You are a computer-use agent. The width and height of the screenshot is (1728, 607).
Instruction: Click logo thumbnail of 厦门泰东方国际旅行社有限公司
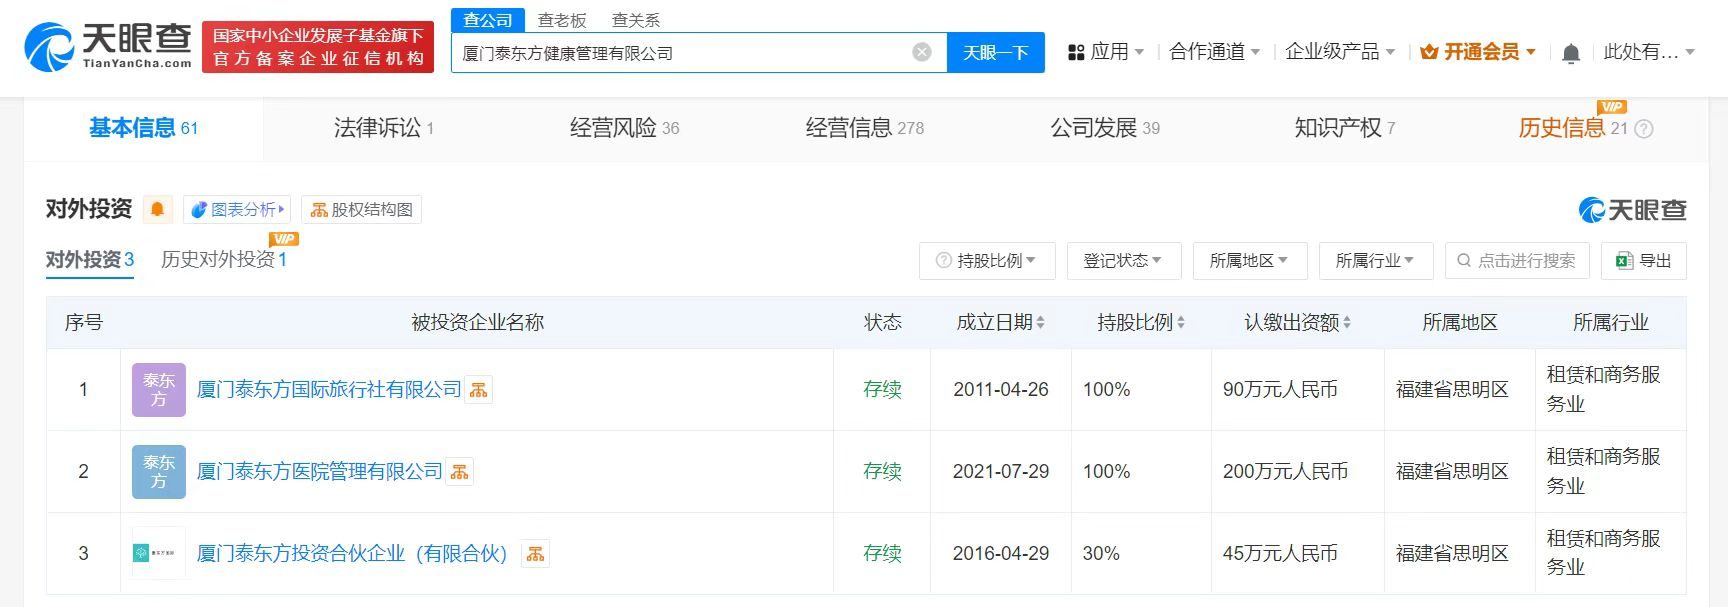(x=159, y=390)
